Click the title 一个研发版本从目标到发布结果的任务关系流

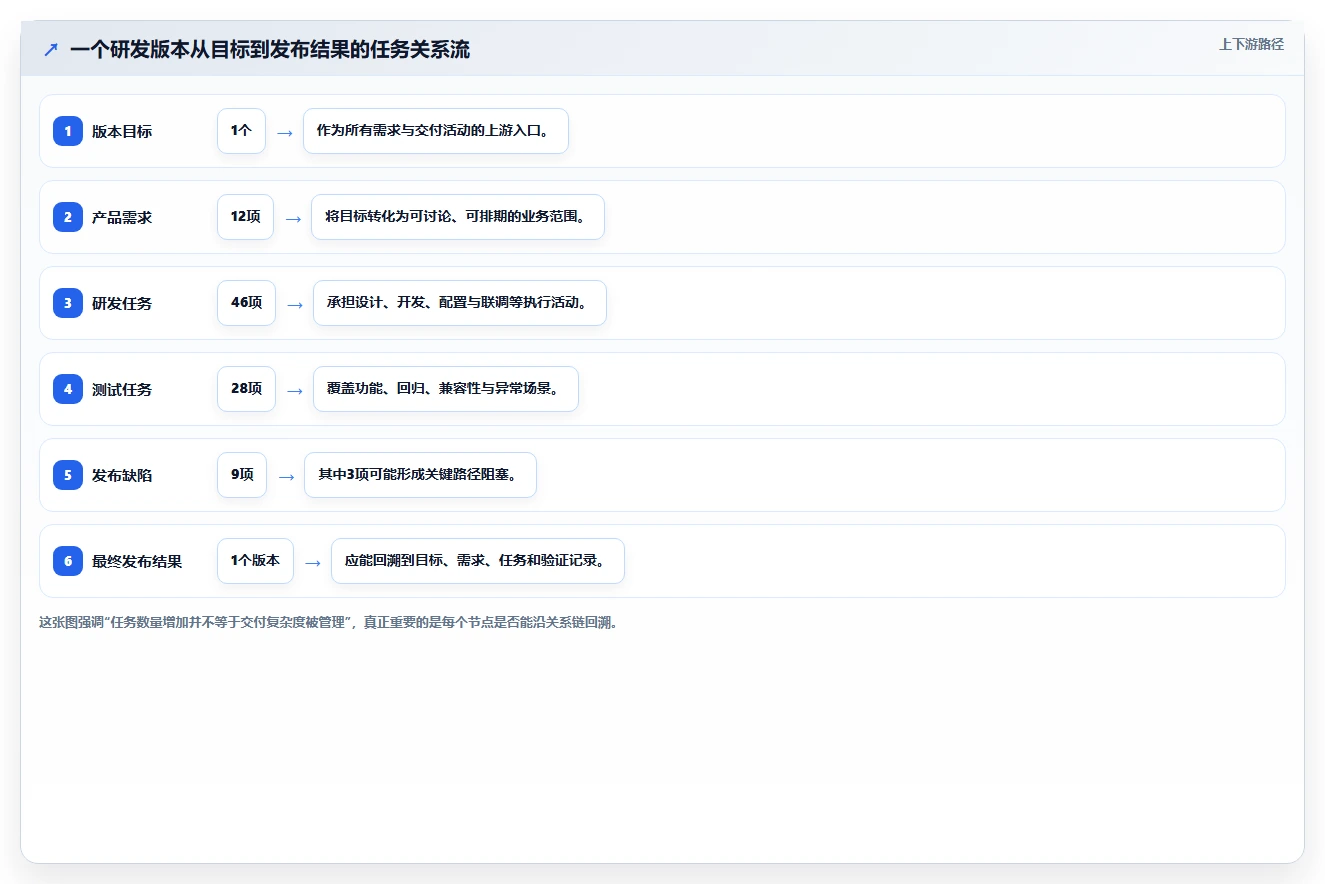(270, 49)
